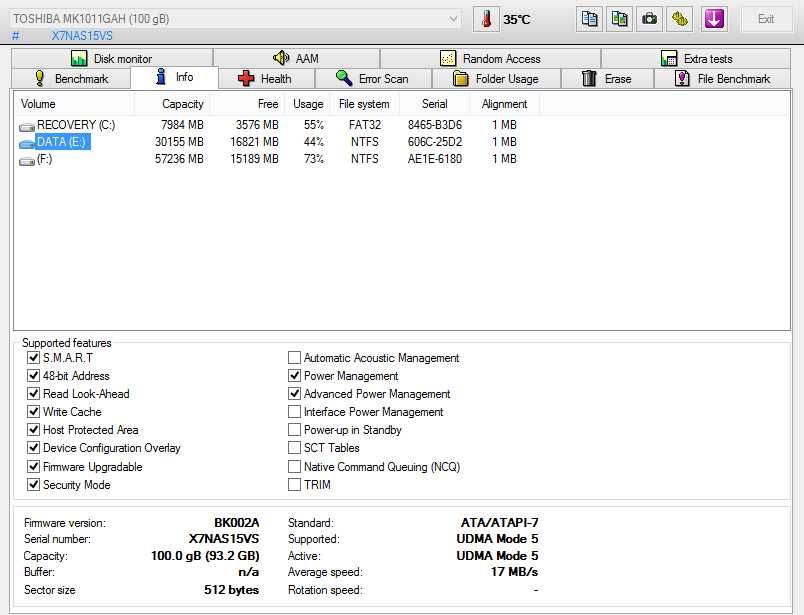Toggle Automatic Acoustic Management checkbox
Screen dimensions: 804x615
click(x=294, y=358)
